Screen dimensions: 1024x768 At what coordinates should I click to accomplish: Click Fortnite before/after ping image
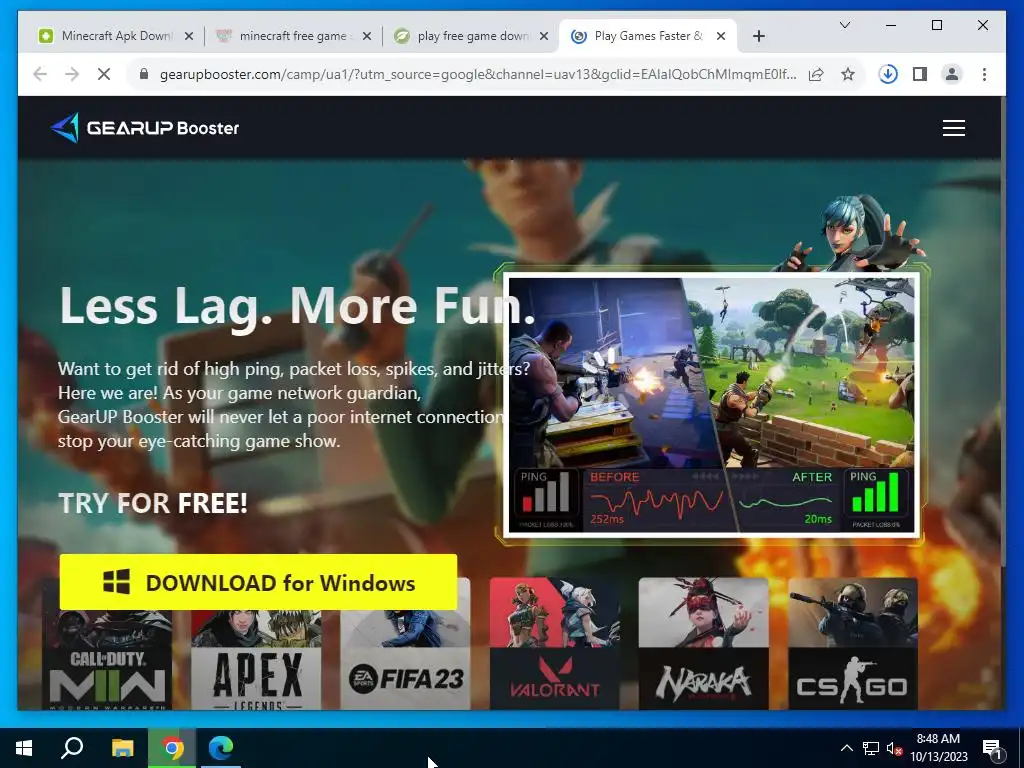(712, 405)
